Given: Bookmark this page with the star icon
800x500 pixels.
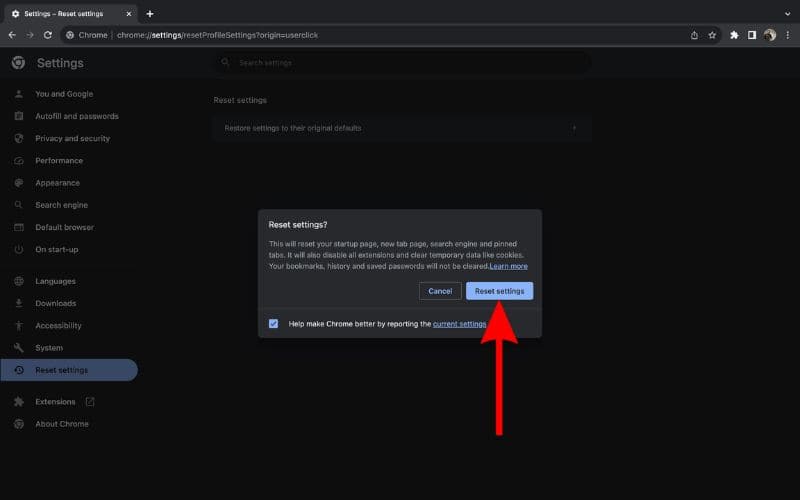Looking at the screenshot, I should click(712, 35).
